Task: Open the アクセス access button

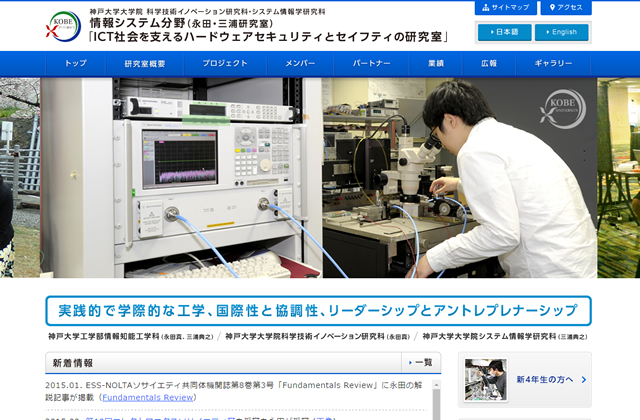Action: (x=566, y=7)
